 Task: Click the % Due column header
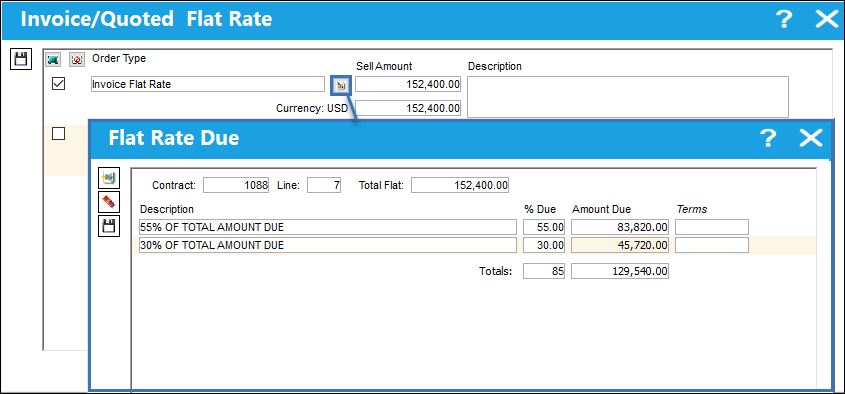tap(539, 209)
